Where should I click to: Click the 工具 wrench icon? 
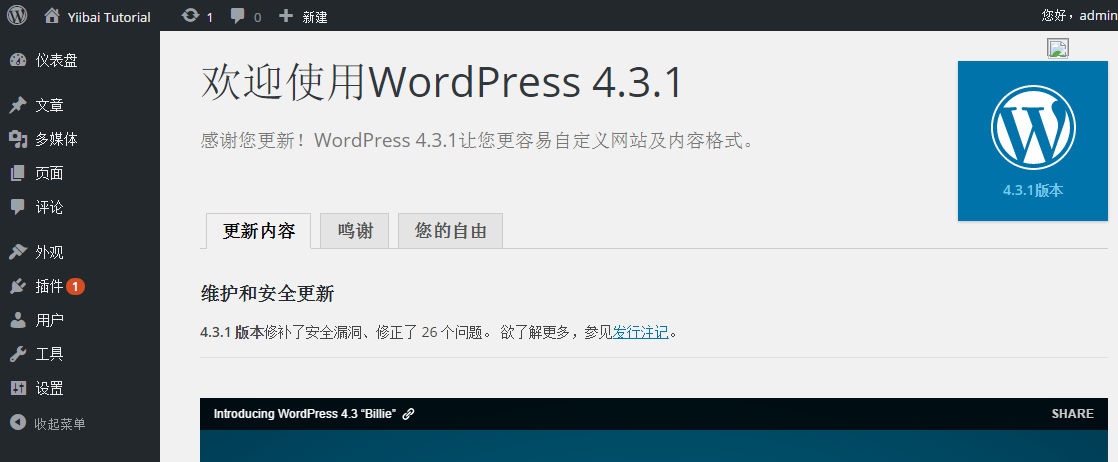tap(18, 354)
